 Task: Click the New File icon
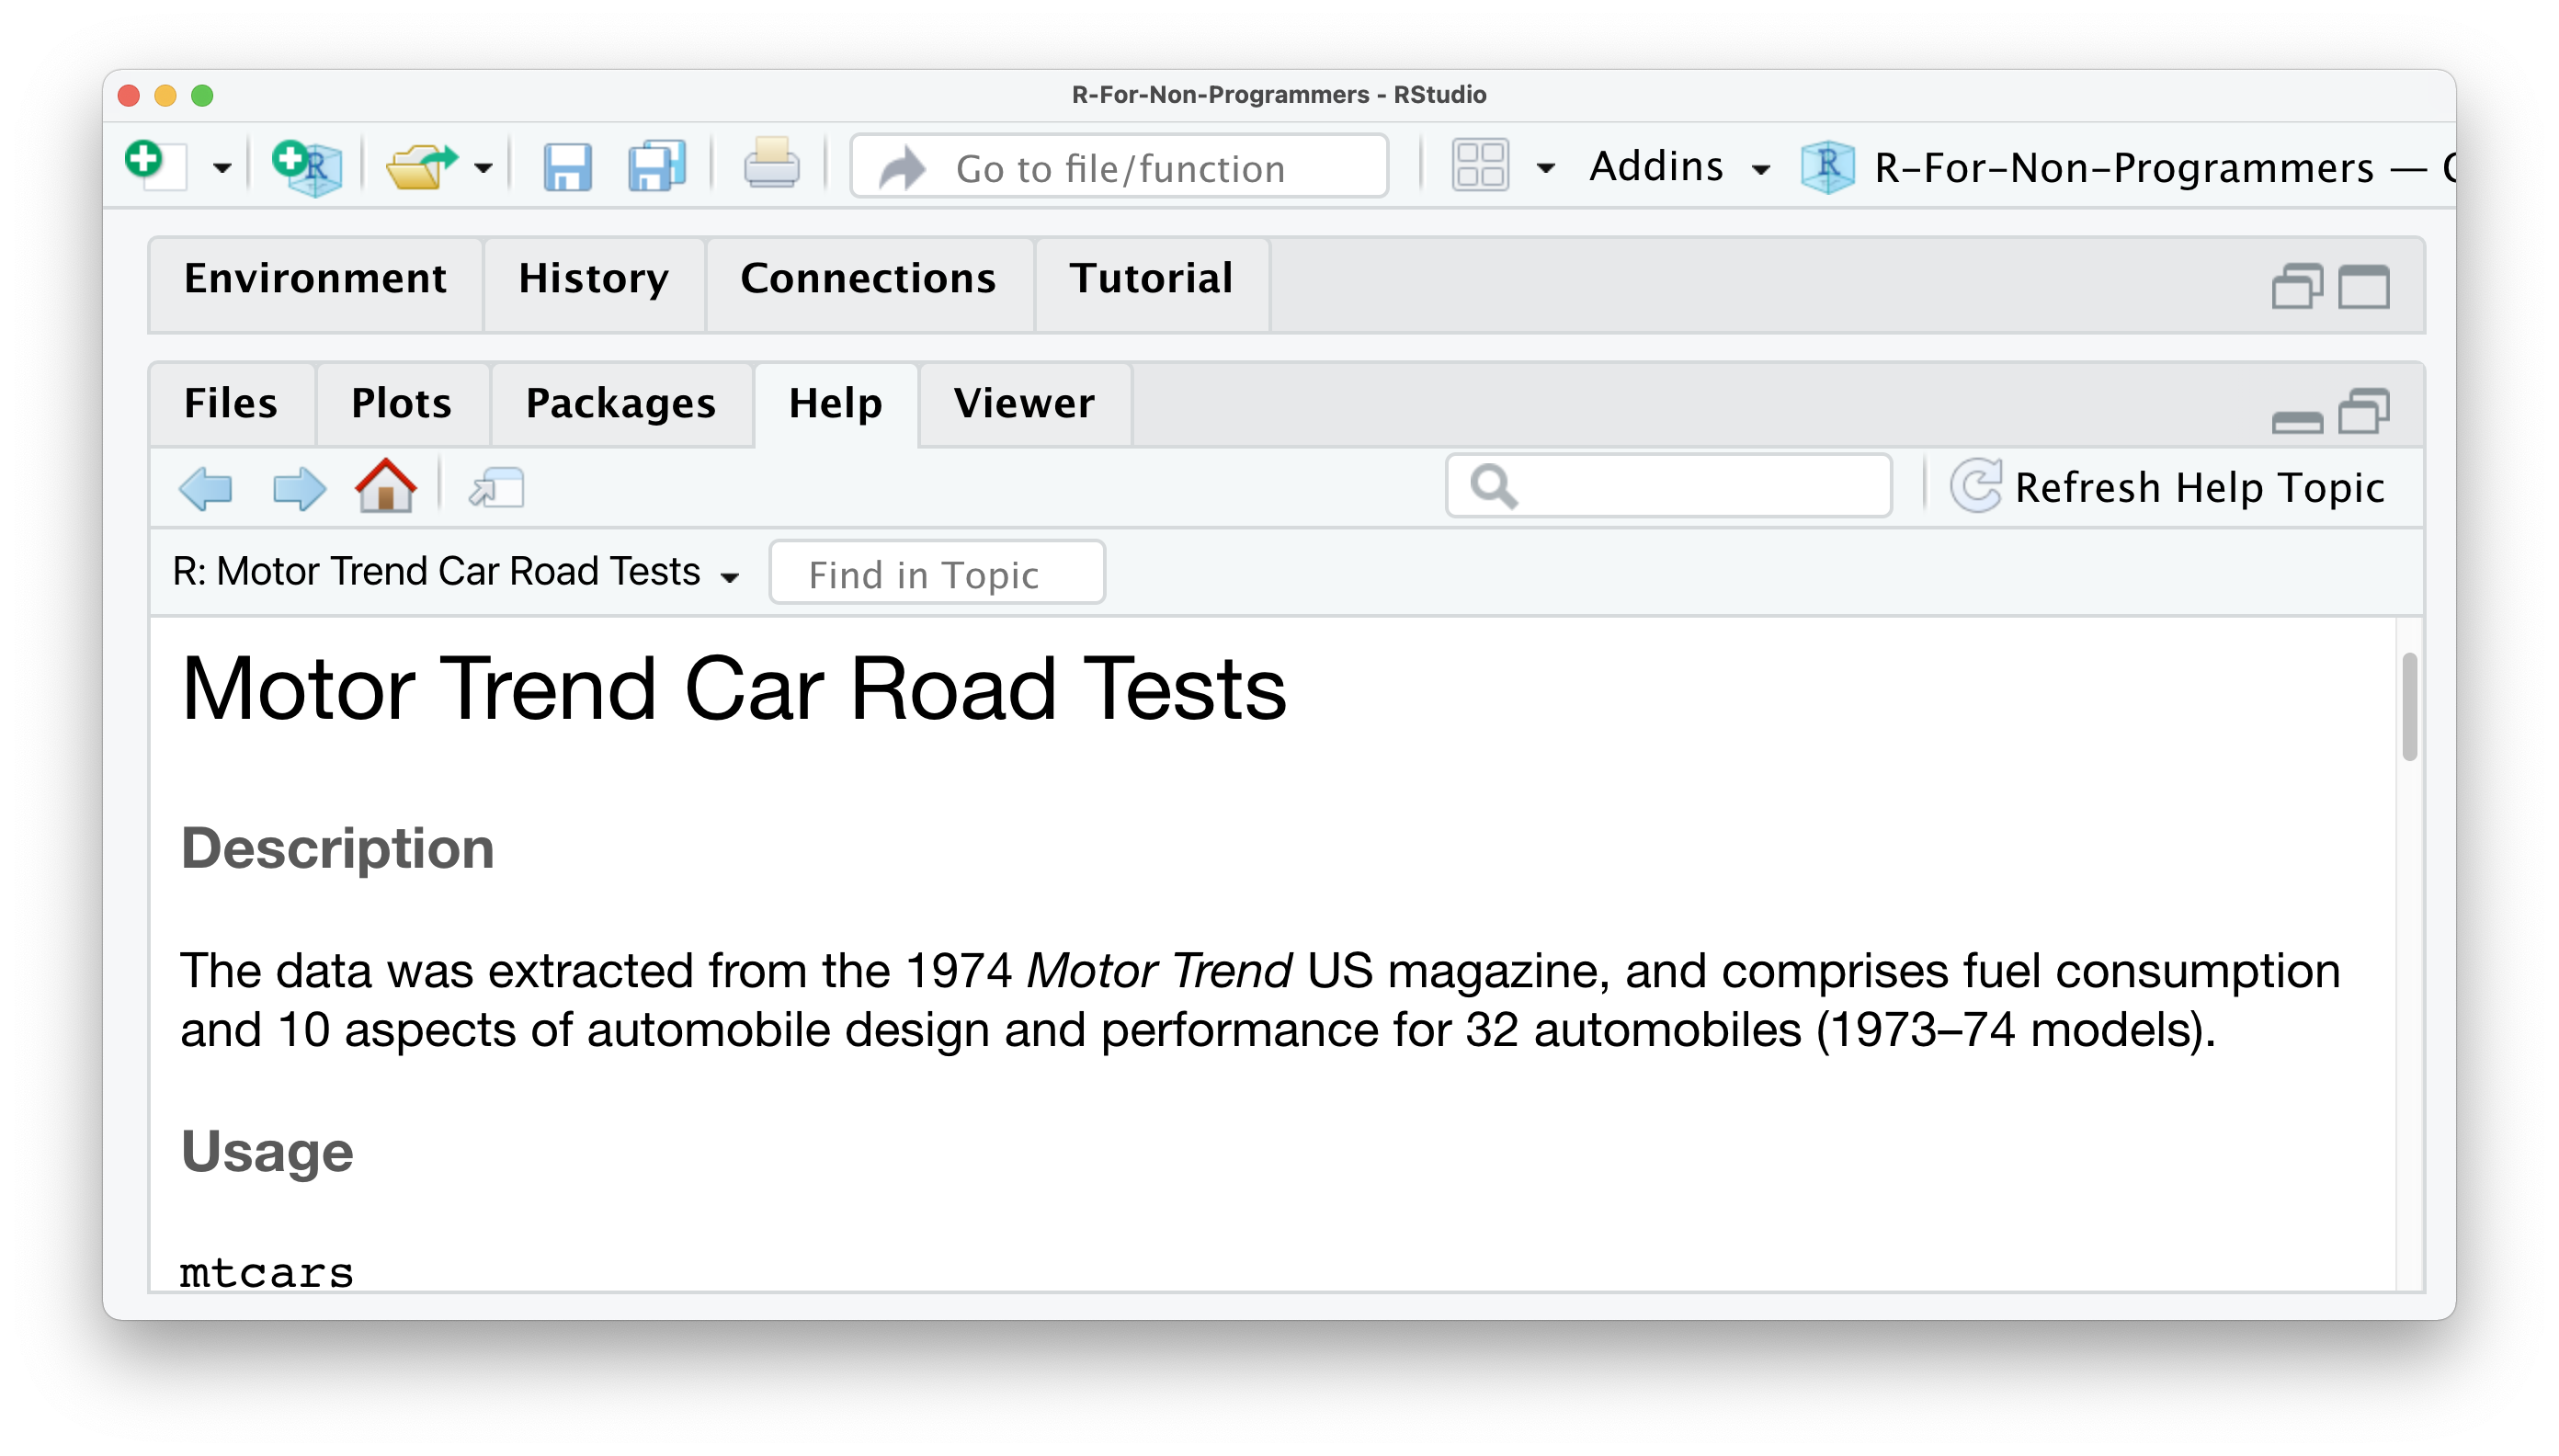[x=155, y=165]
